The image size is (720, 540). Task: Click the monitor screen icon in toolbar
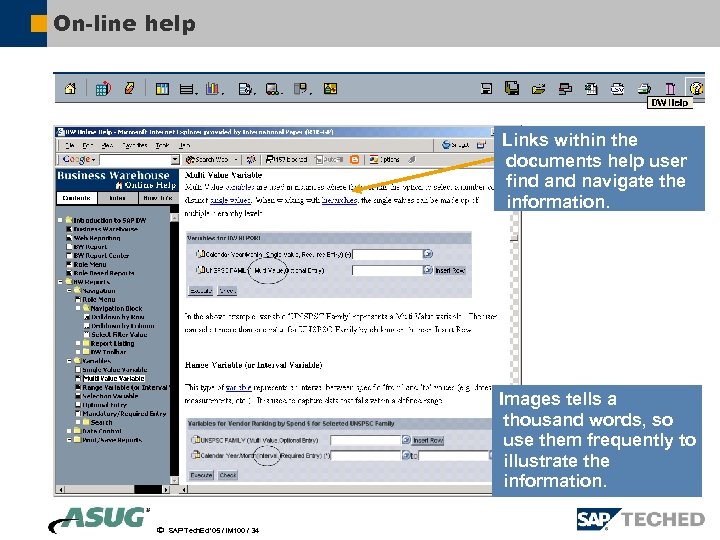coord(272,89)
